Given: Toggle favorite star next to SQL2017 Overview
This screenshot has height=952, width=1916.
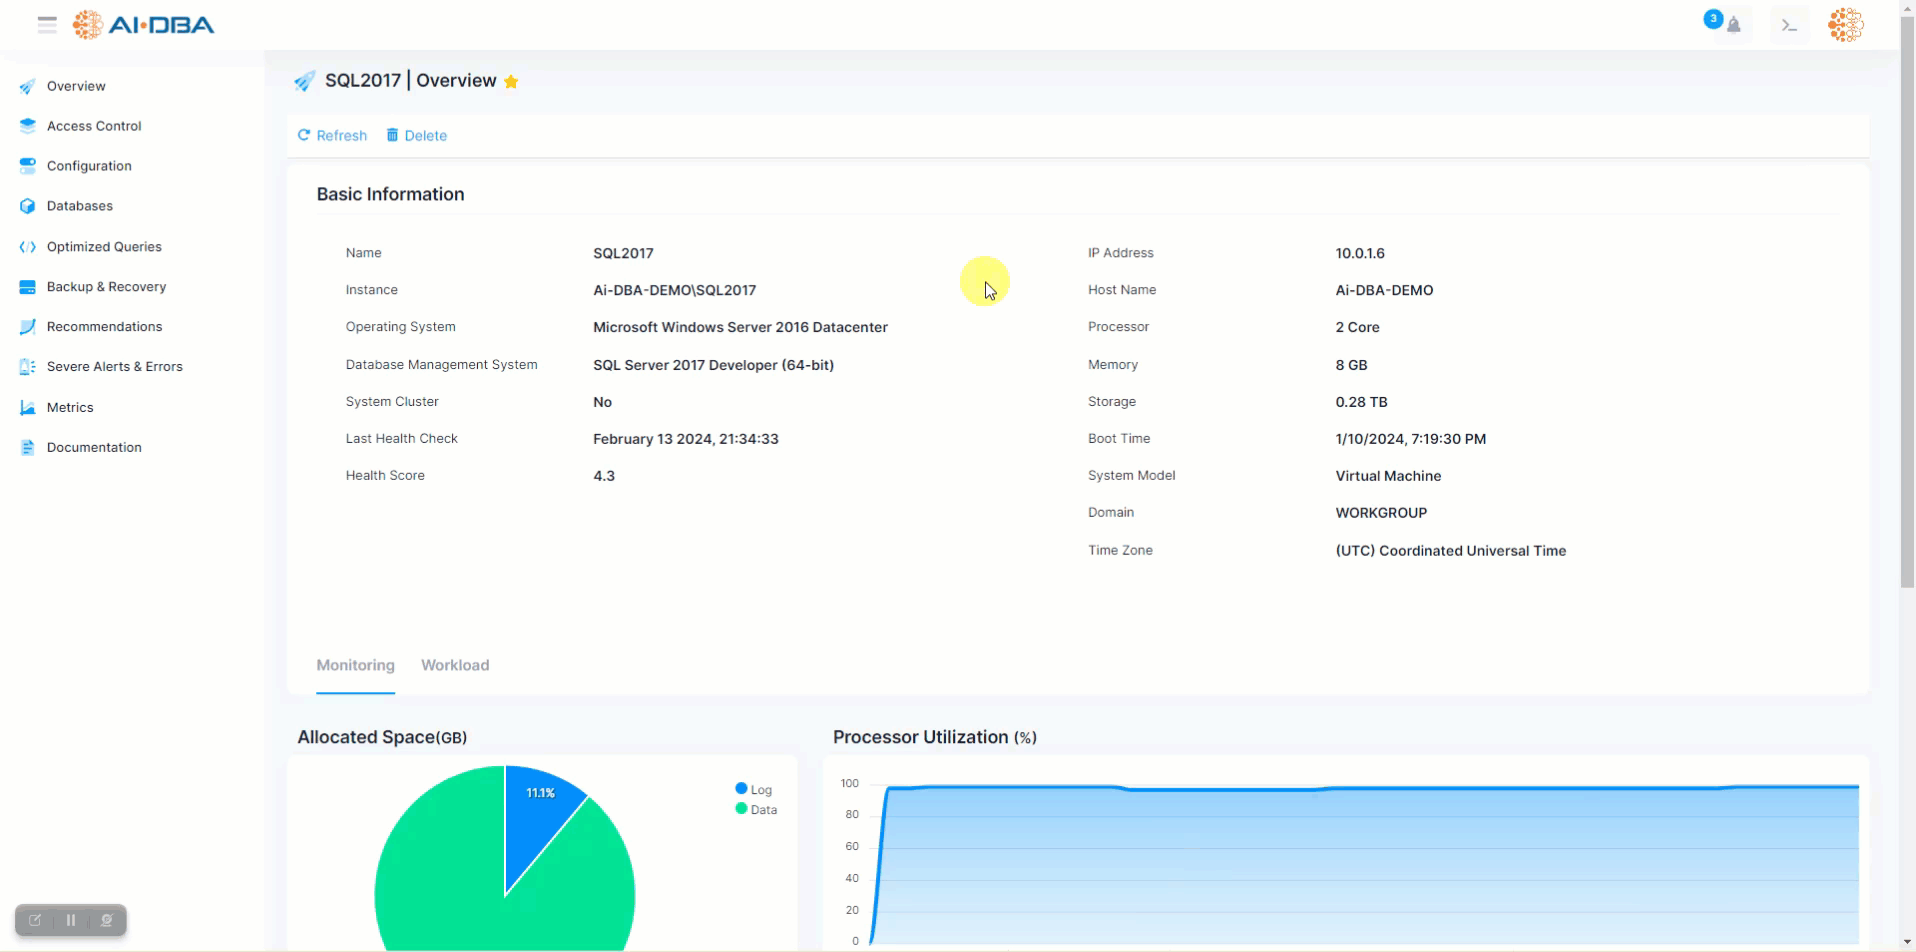Looking at the screenshot, I should pos(512,81).
